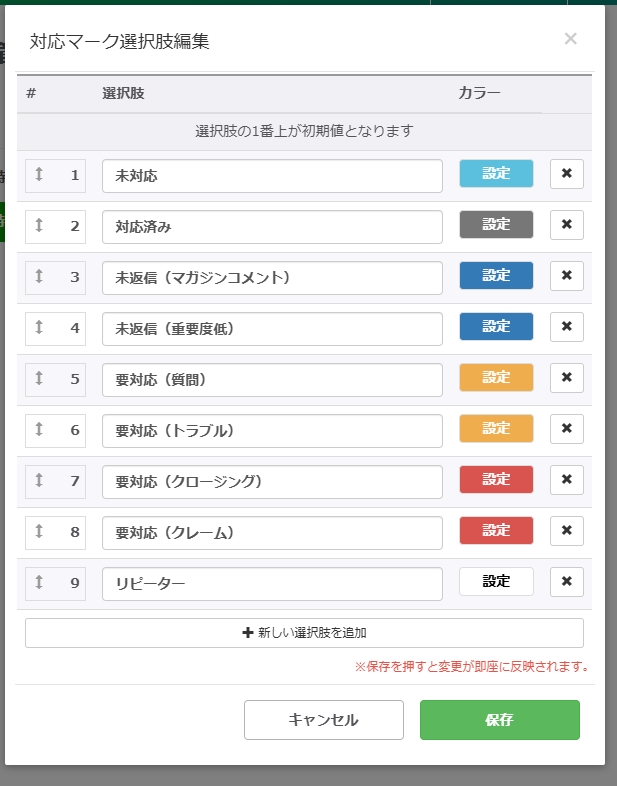Click the delete X icon for 未対応 row
The image size is (617, 786).
point(566,174)
